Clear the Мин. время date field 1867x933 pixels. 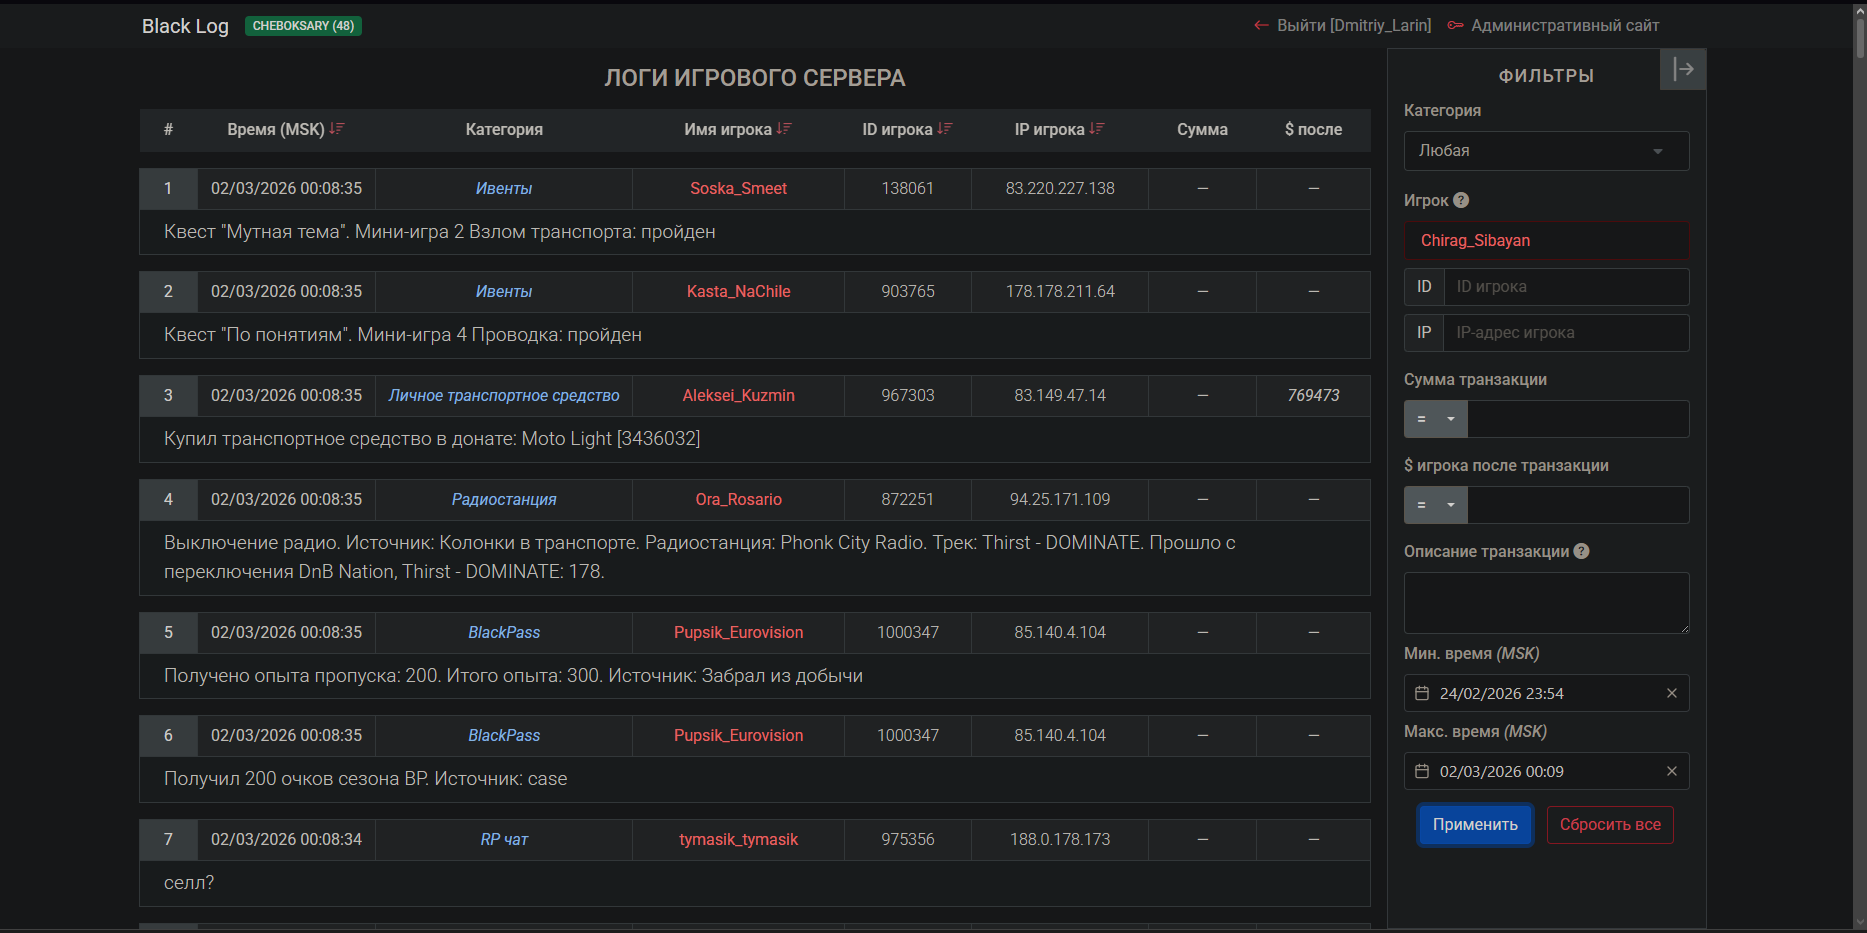click(1671, 693)
